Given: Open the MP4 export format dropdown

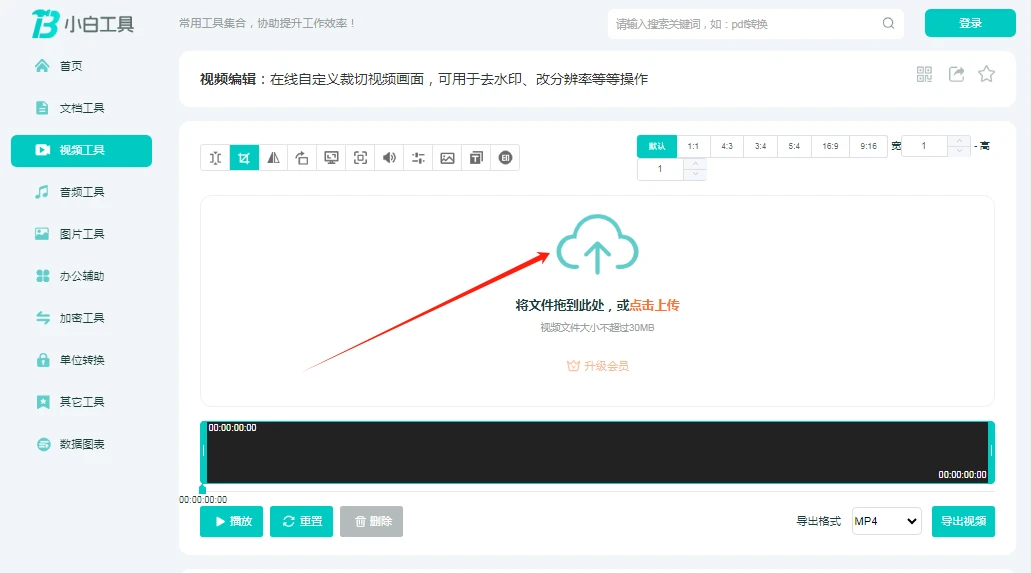Looking at the screenshot, I should (886, 521).
